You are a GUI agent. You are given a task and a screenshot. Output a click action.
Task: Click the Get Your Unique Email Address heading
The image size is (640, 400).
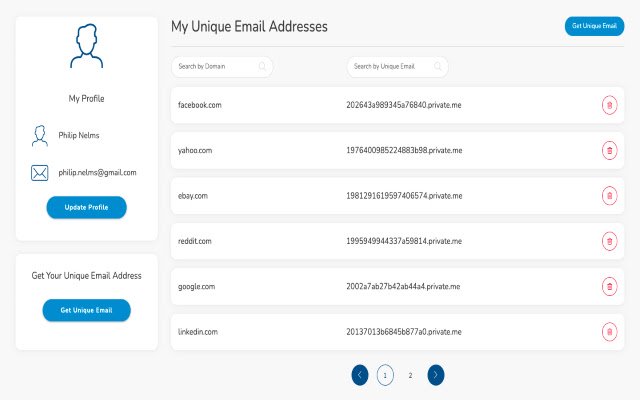87,276
